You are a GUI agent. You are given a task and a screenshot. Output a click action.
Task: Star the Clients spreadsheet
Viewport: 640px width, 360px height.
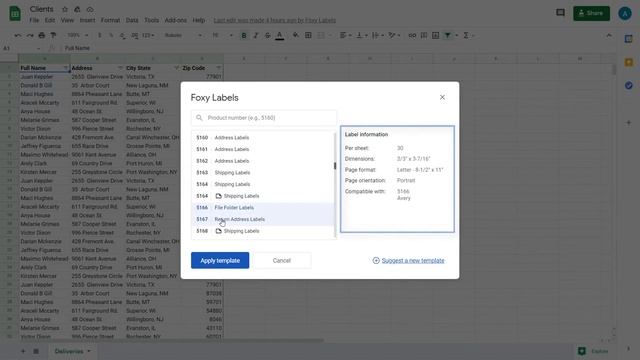coord(65,9)
